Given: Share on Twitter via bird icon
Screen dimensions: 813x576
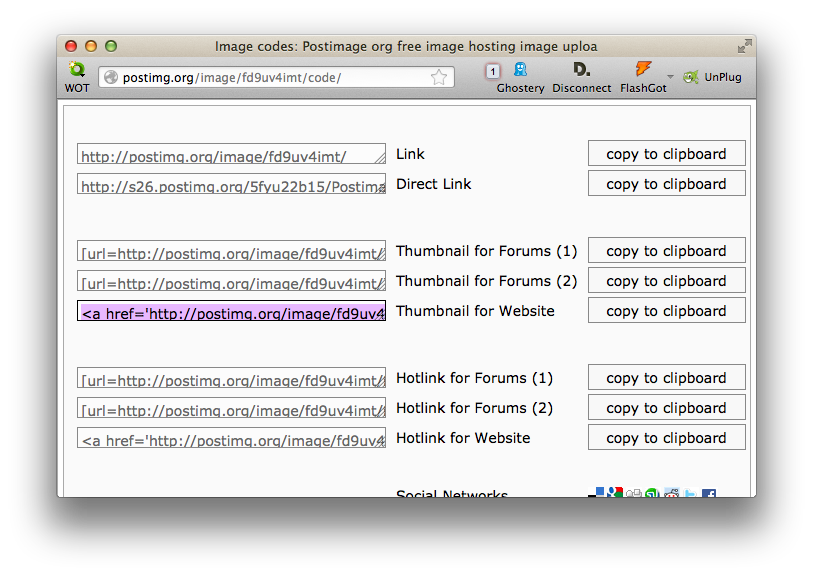Looking at the screenshot, I should 690,493.
